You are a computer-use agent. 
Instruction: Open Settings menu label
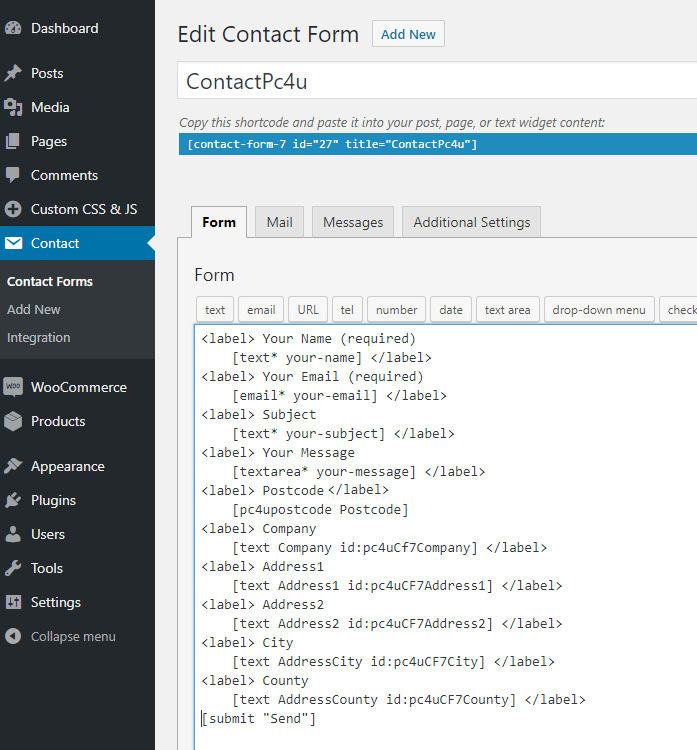coord(55,602)
